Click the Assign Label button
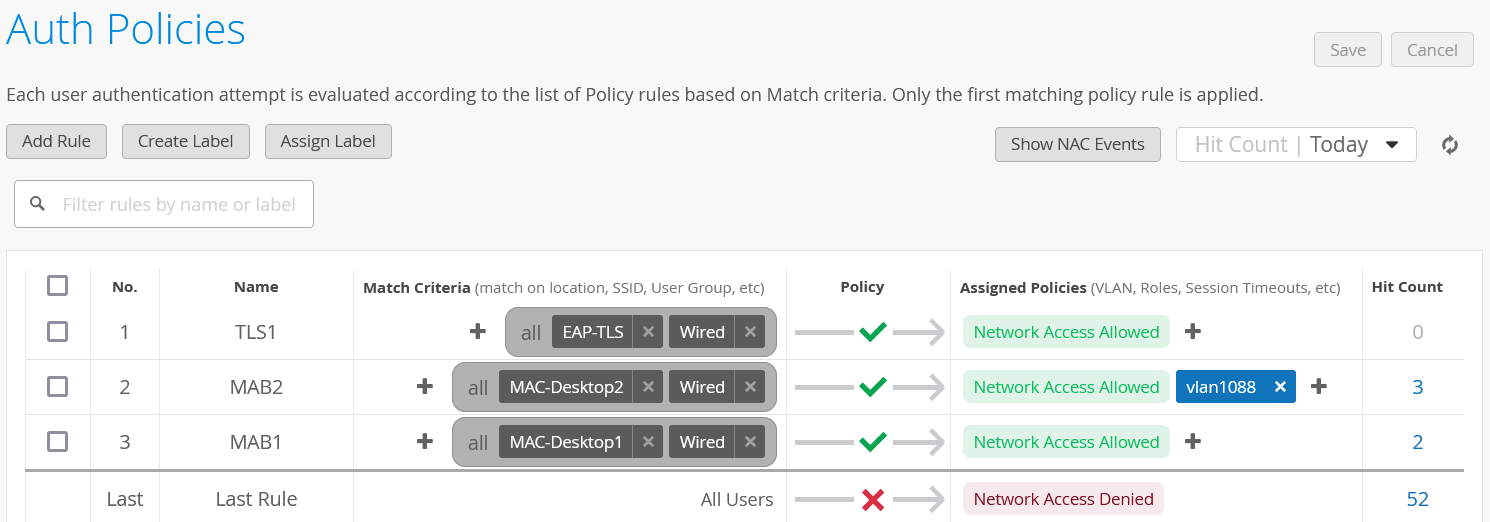 click(328, 142)
